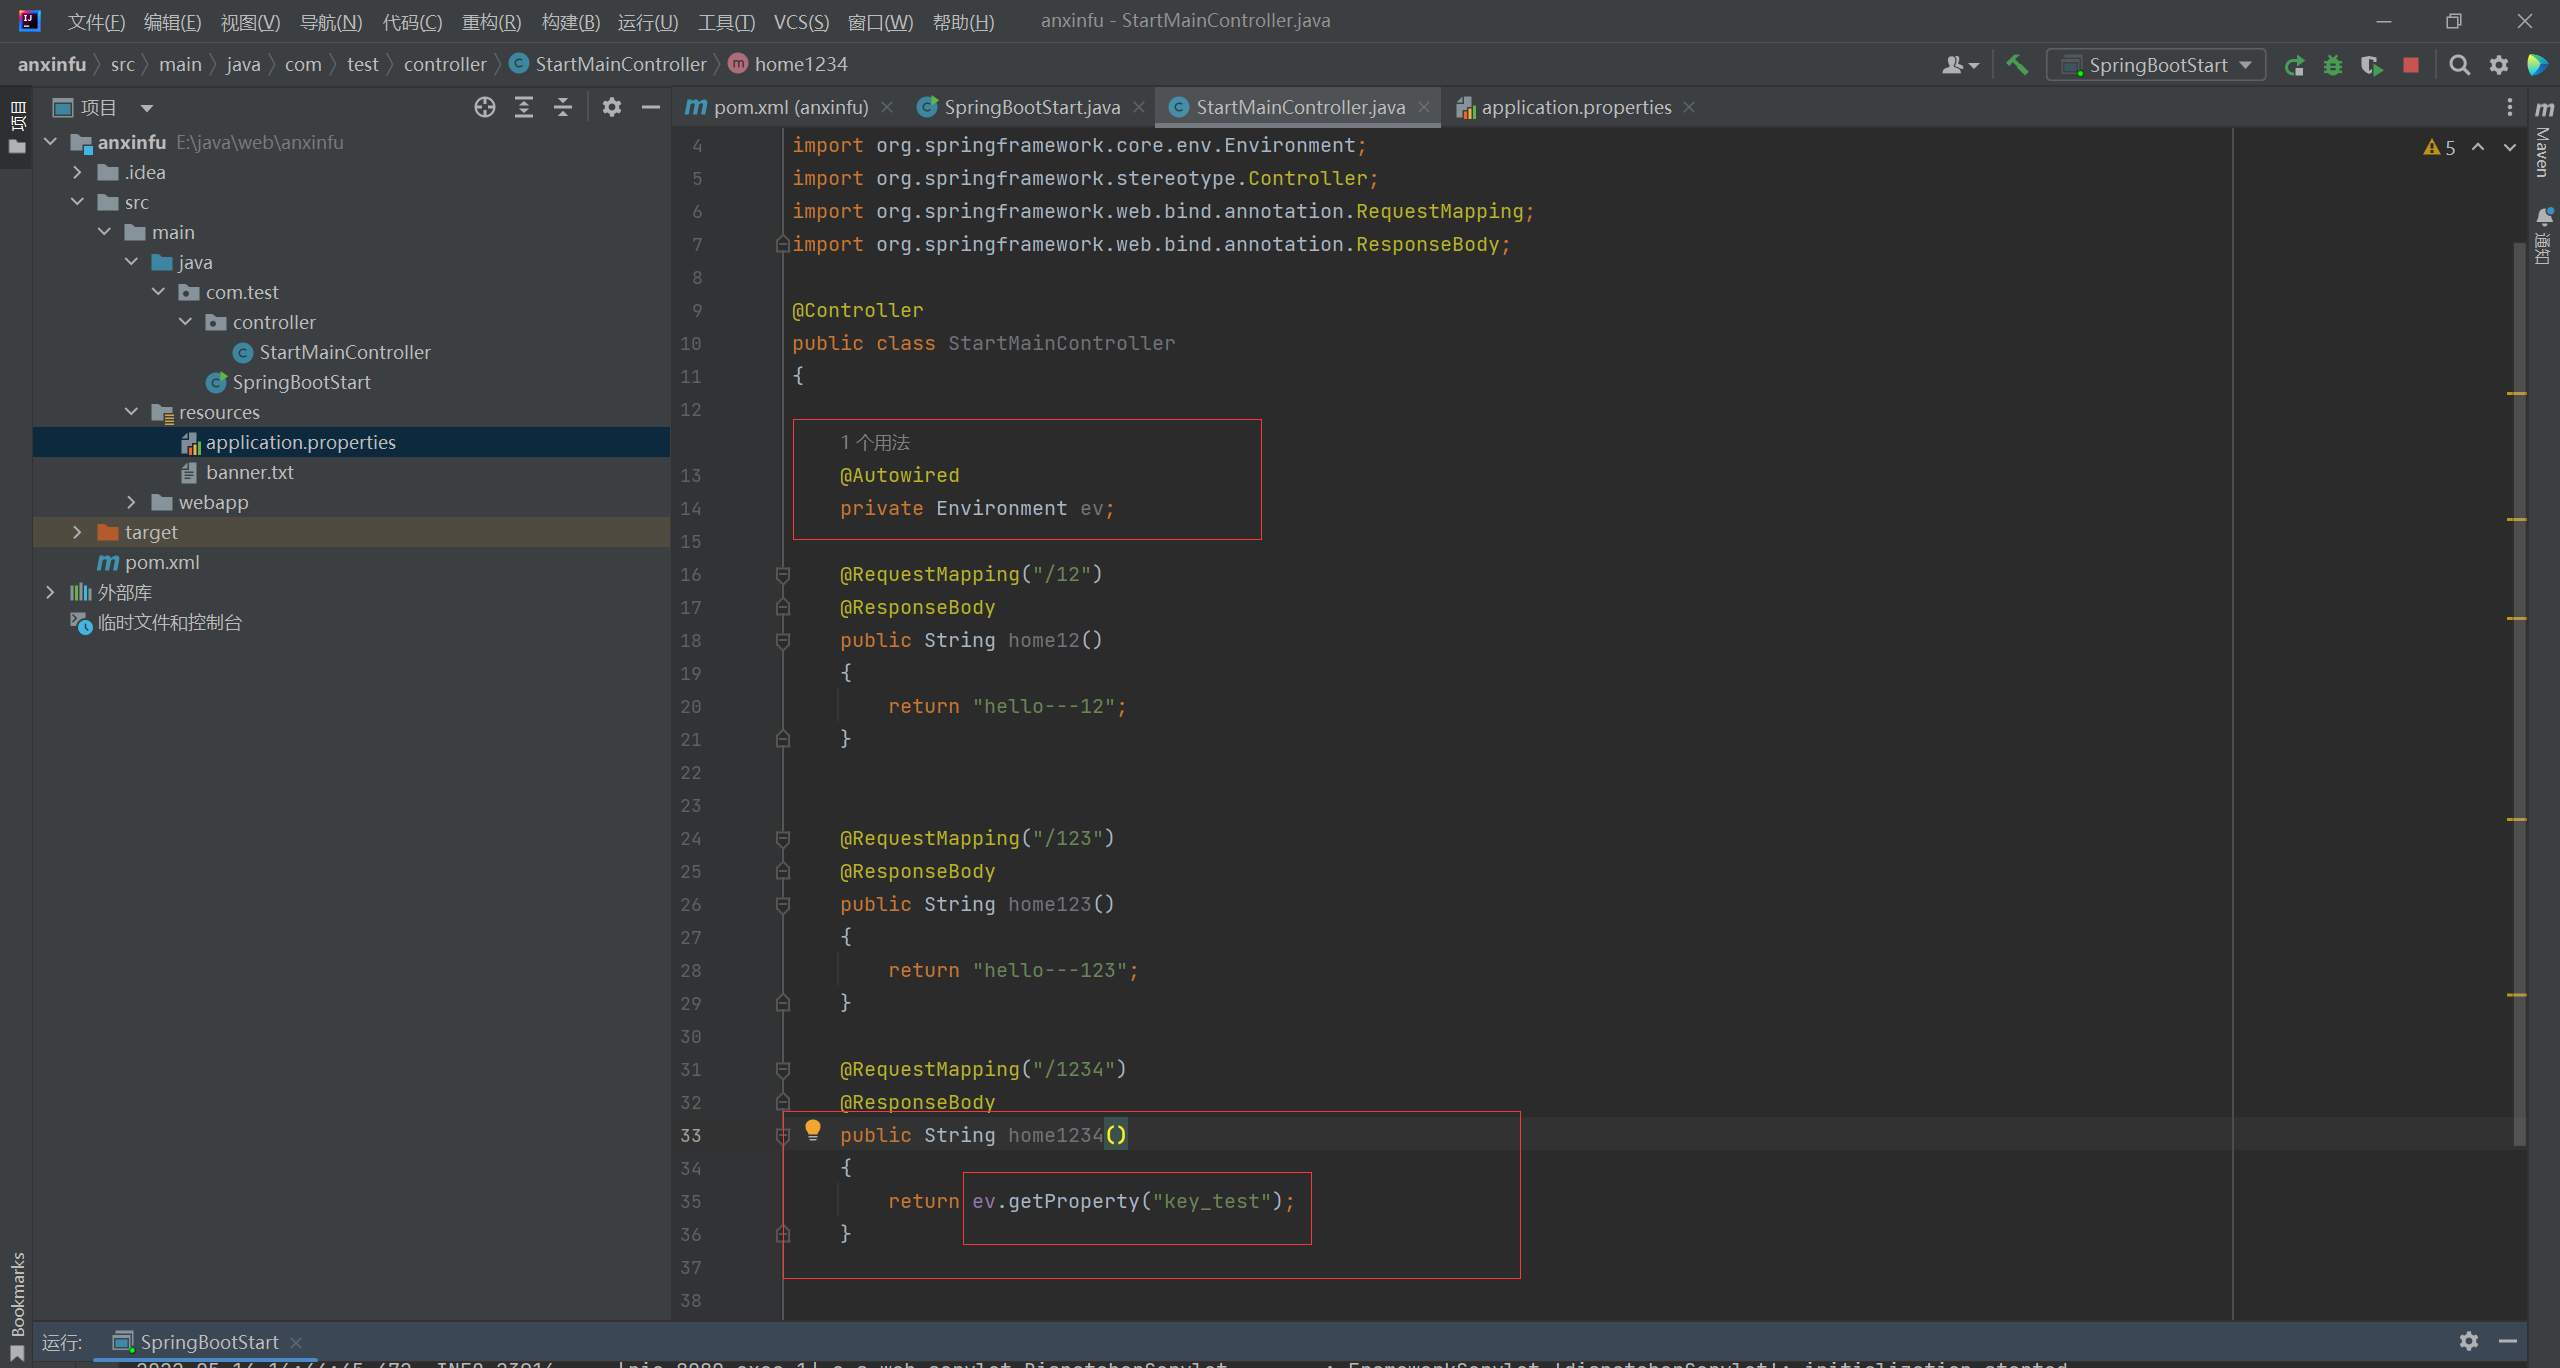The image size is (2560, 1368).
Task: Collapse the resources folder node
Action: pos(131,412)
